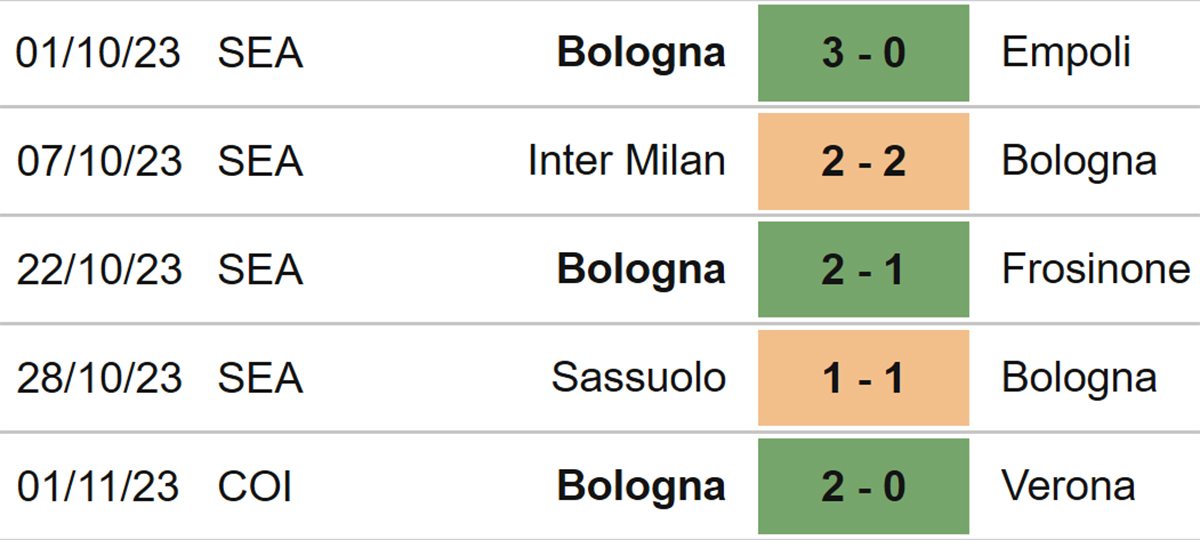
Task: Click the 07/10/23 match date
Action: pos(98,161)
